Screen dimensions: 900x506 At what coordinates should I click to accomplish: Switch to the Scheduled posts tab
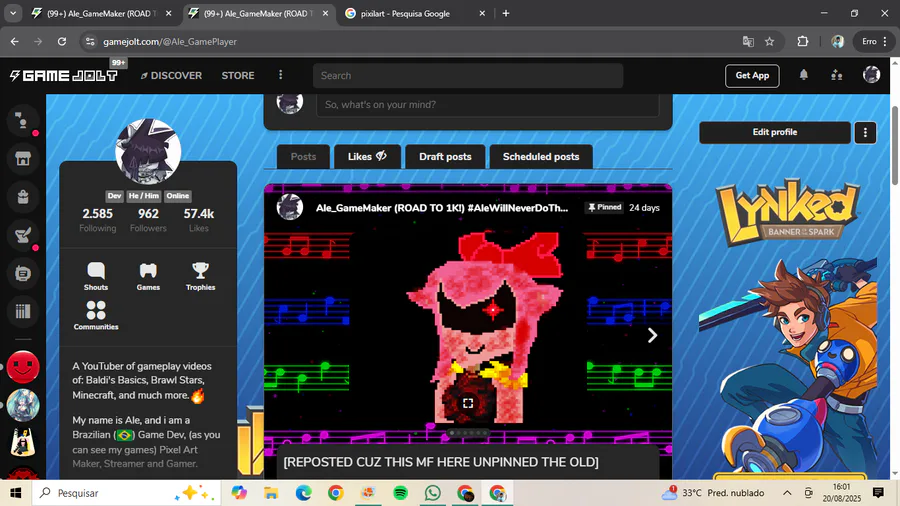(541, 157)
